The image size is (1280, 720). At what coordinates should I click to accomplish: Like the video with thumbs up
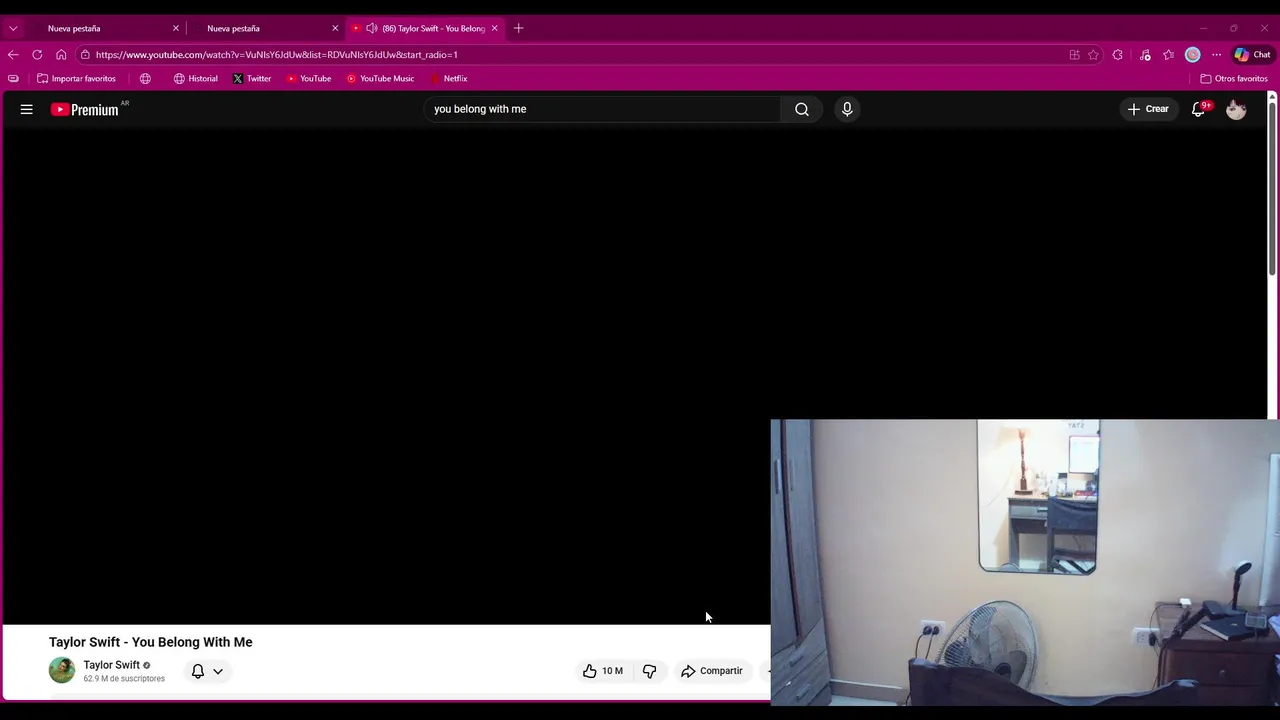point(603,671)
